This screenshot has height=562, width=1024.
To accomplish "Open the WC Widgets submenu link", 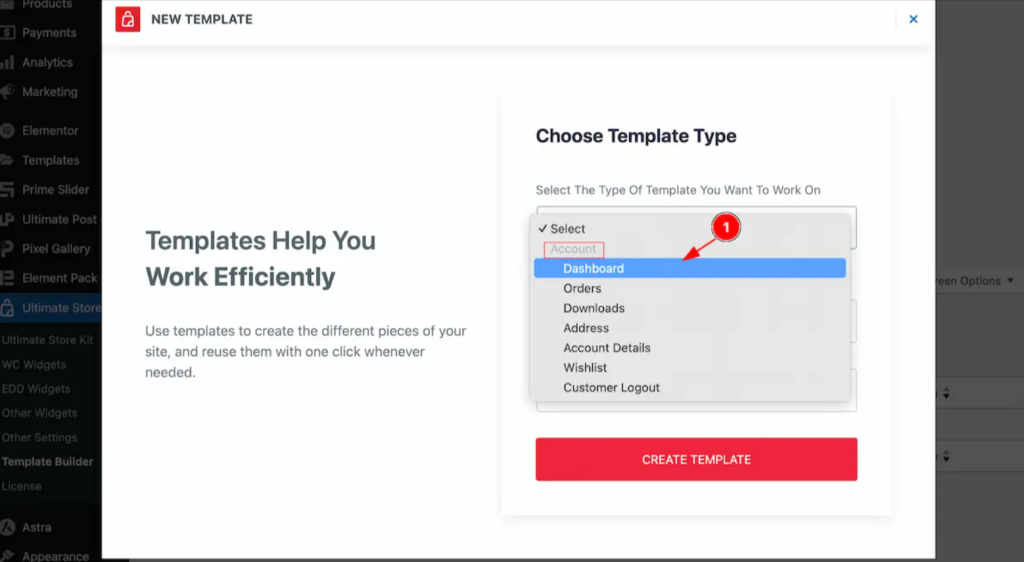I will 34,365.
